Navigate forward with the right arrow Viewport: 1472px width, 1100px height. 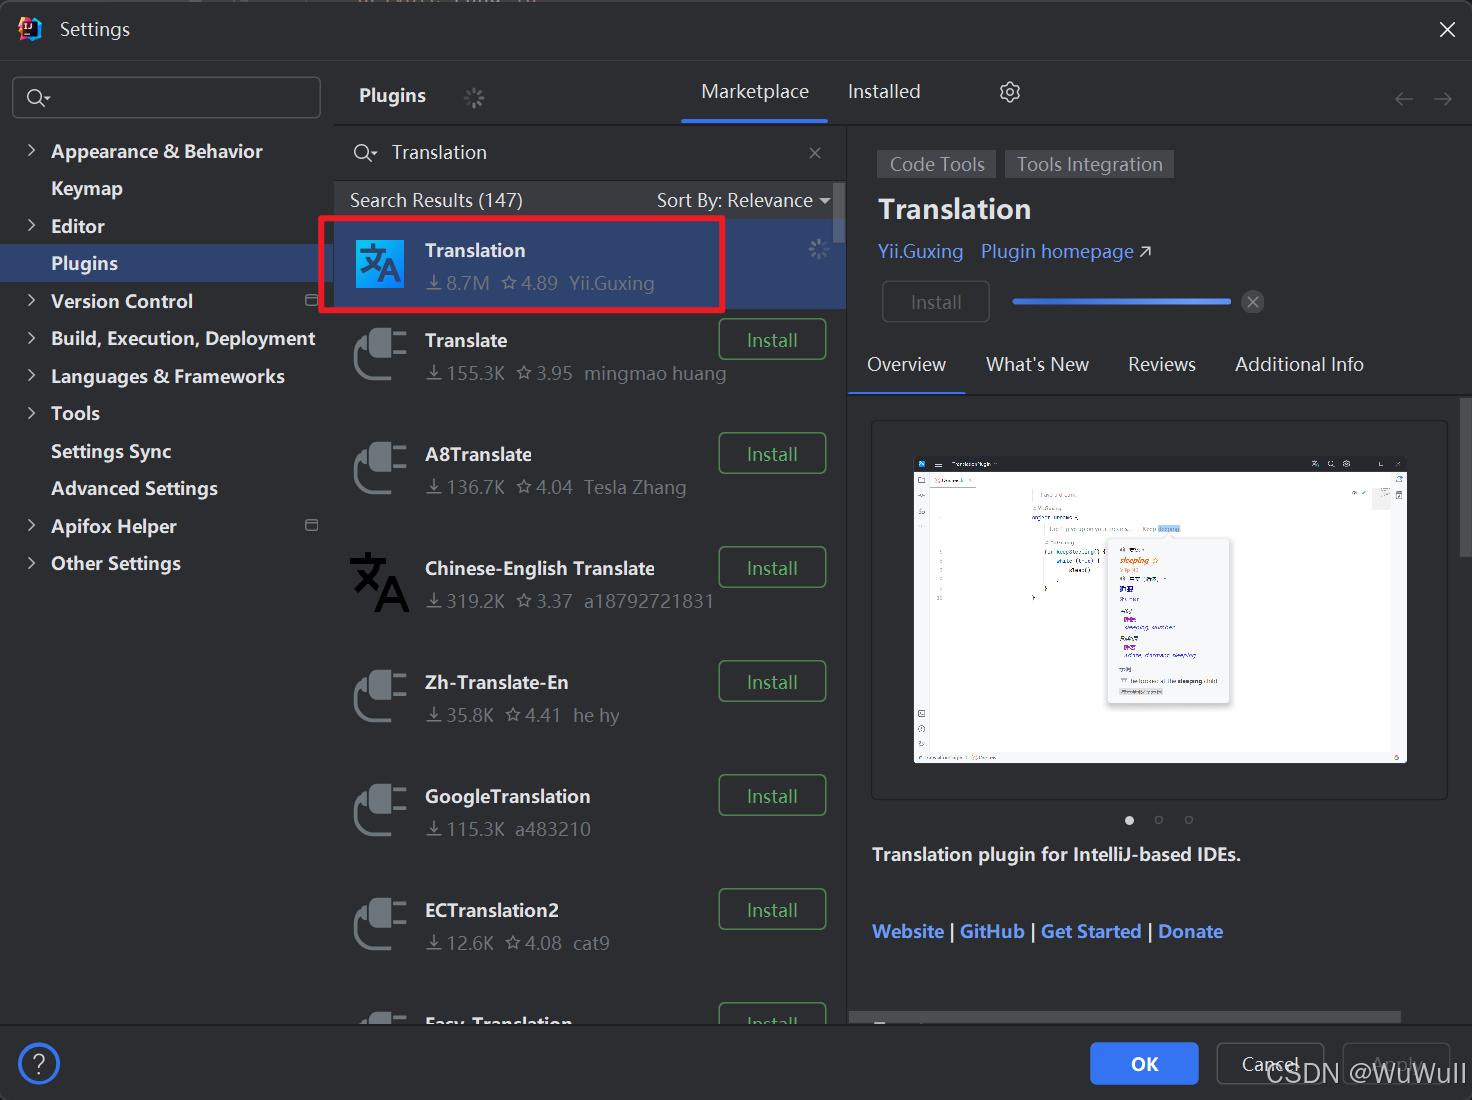[x=1443, y=98]
